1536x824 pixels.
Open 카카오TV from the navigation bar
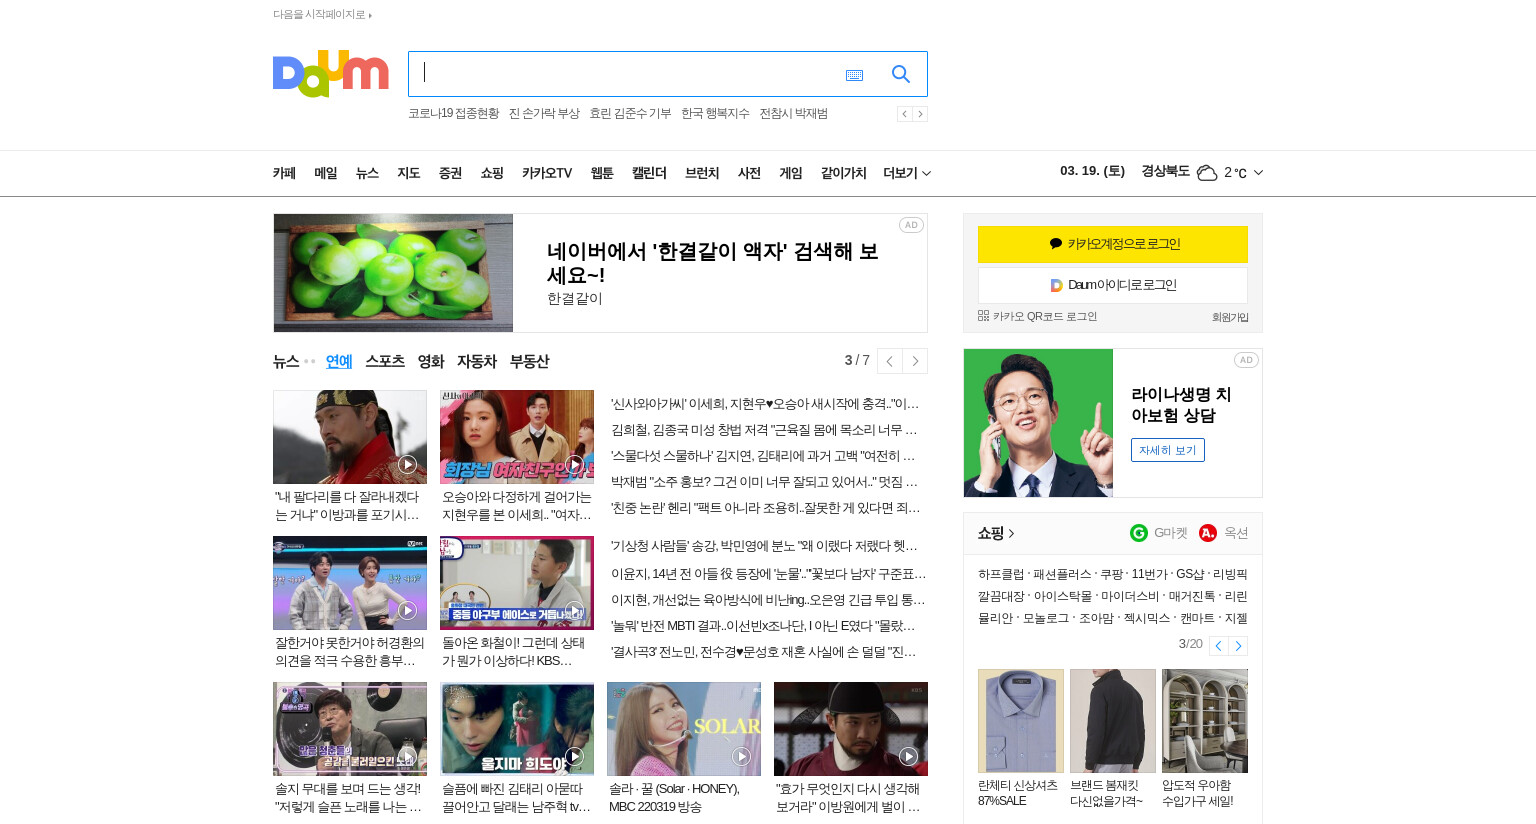pyautogui.click(x=546, y=173)
